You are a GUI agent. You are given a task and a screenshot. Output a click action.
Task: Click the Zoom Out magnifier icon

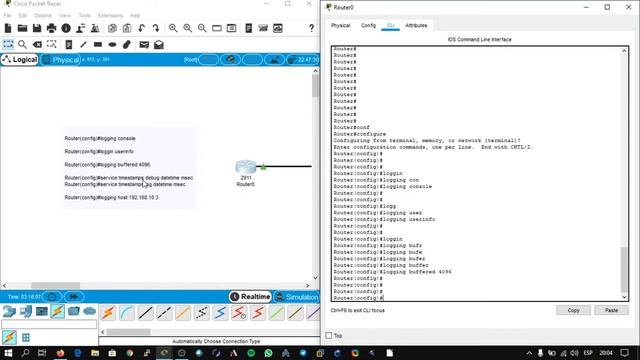[202, 28]
